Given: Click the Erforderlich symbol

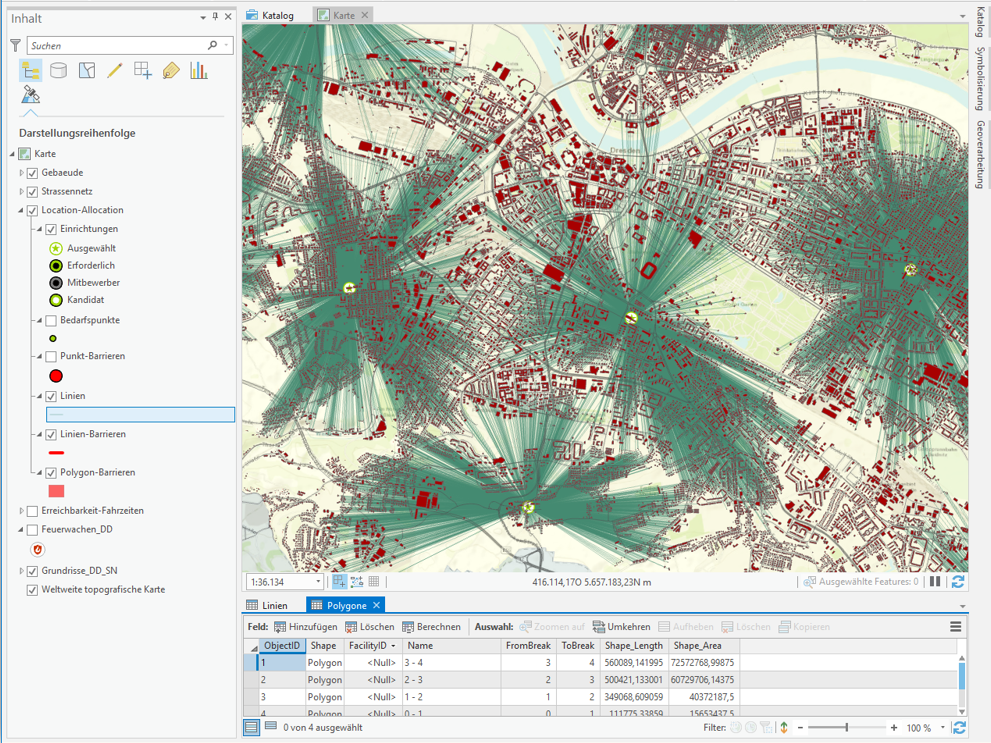Looking at the screenshot, I should [56, 265].
